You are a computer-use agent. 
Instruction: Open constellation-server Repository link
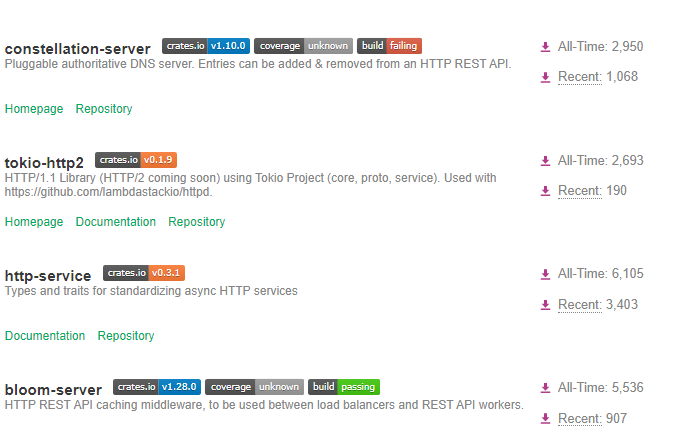[x=104, y=109]
